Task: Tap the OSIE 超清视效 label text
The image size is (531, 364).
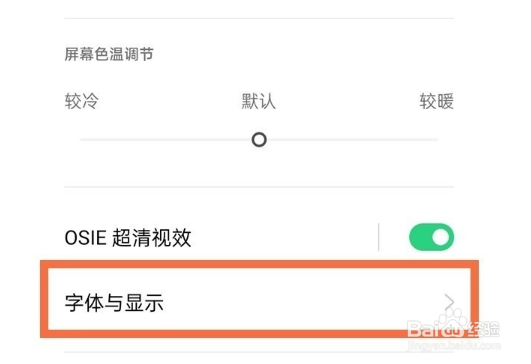Action: [x=128, y=237]
